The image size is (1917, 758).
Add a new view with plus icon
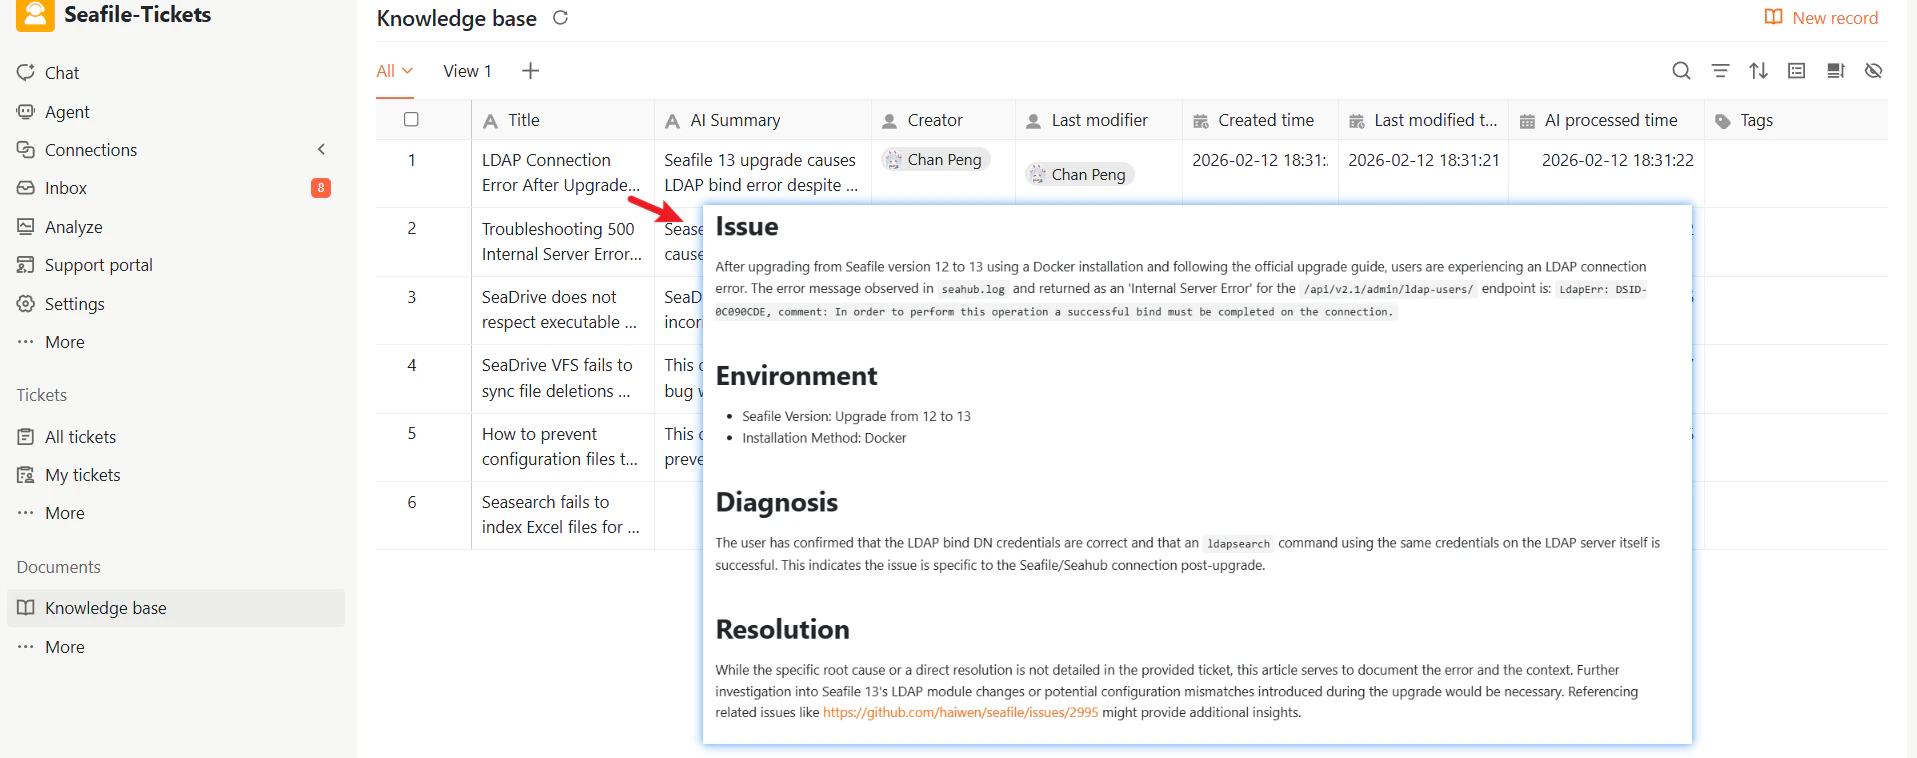(531, 71)
